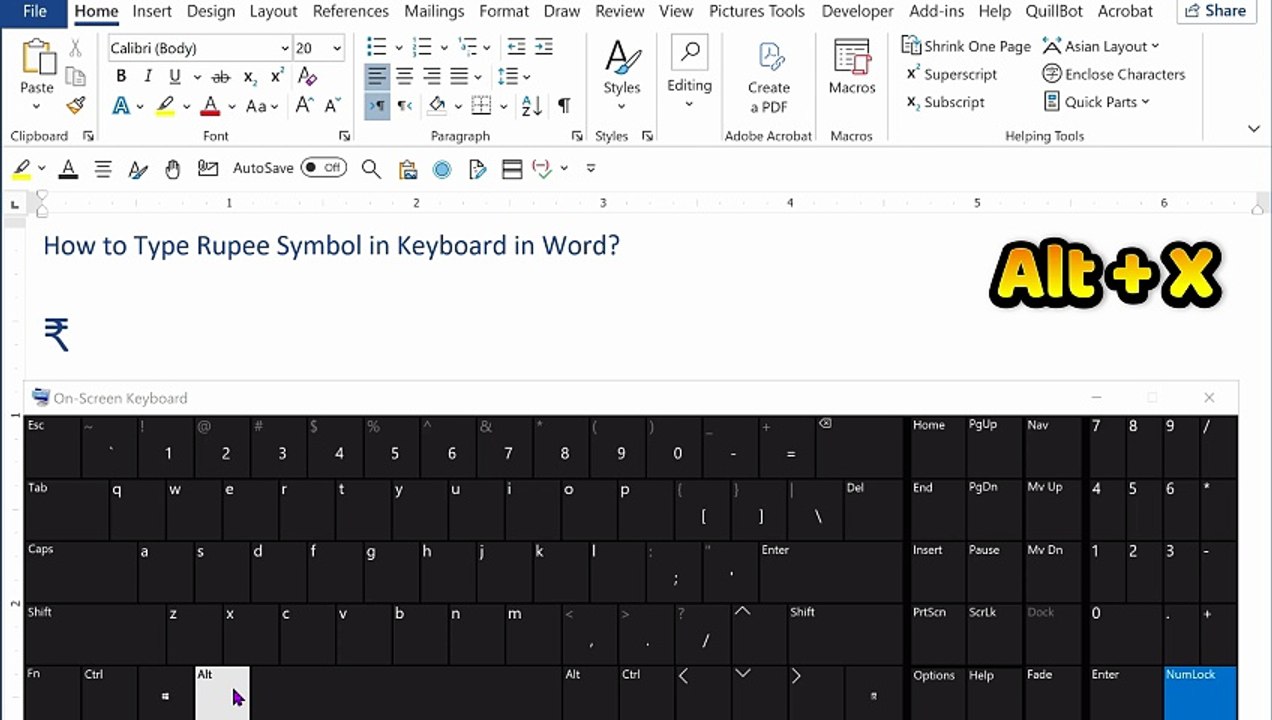Open the Macros button
This screenshot has width=1272, height=720.
852,67
